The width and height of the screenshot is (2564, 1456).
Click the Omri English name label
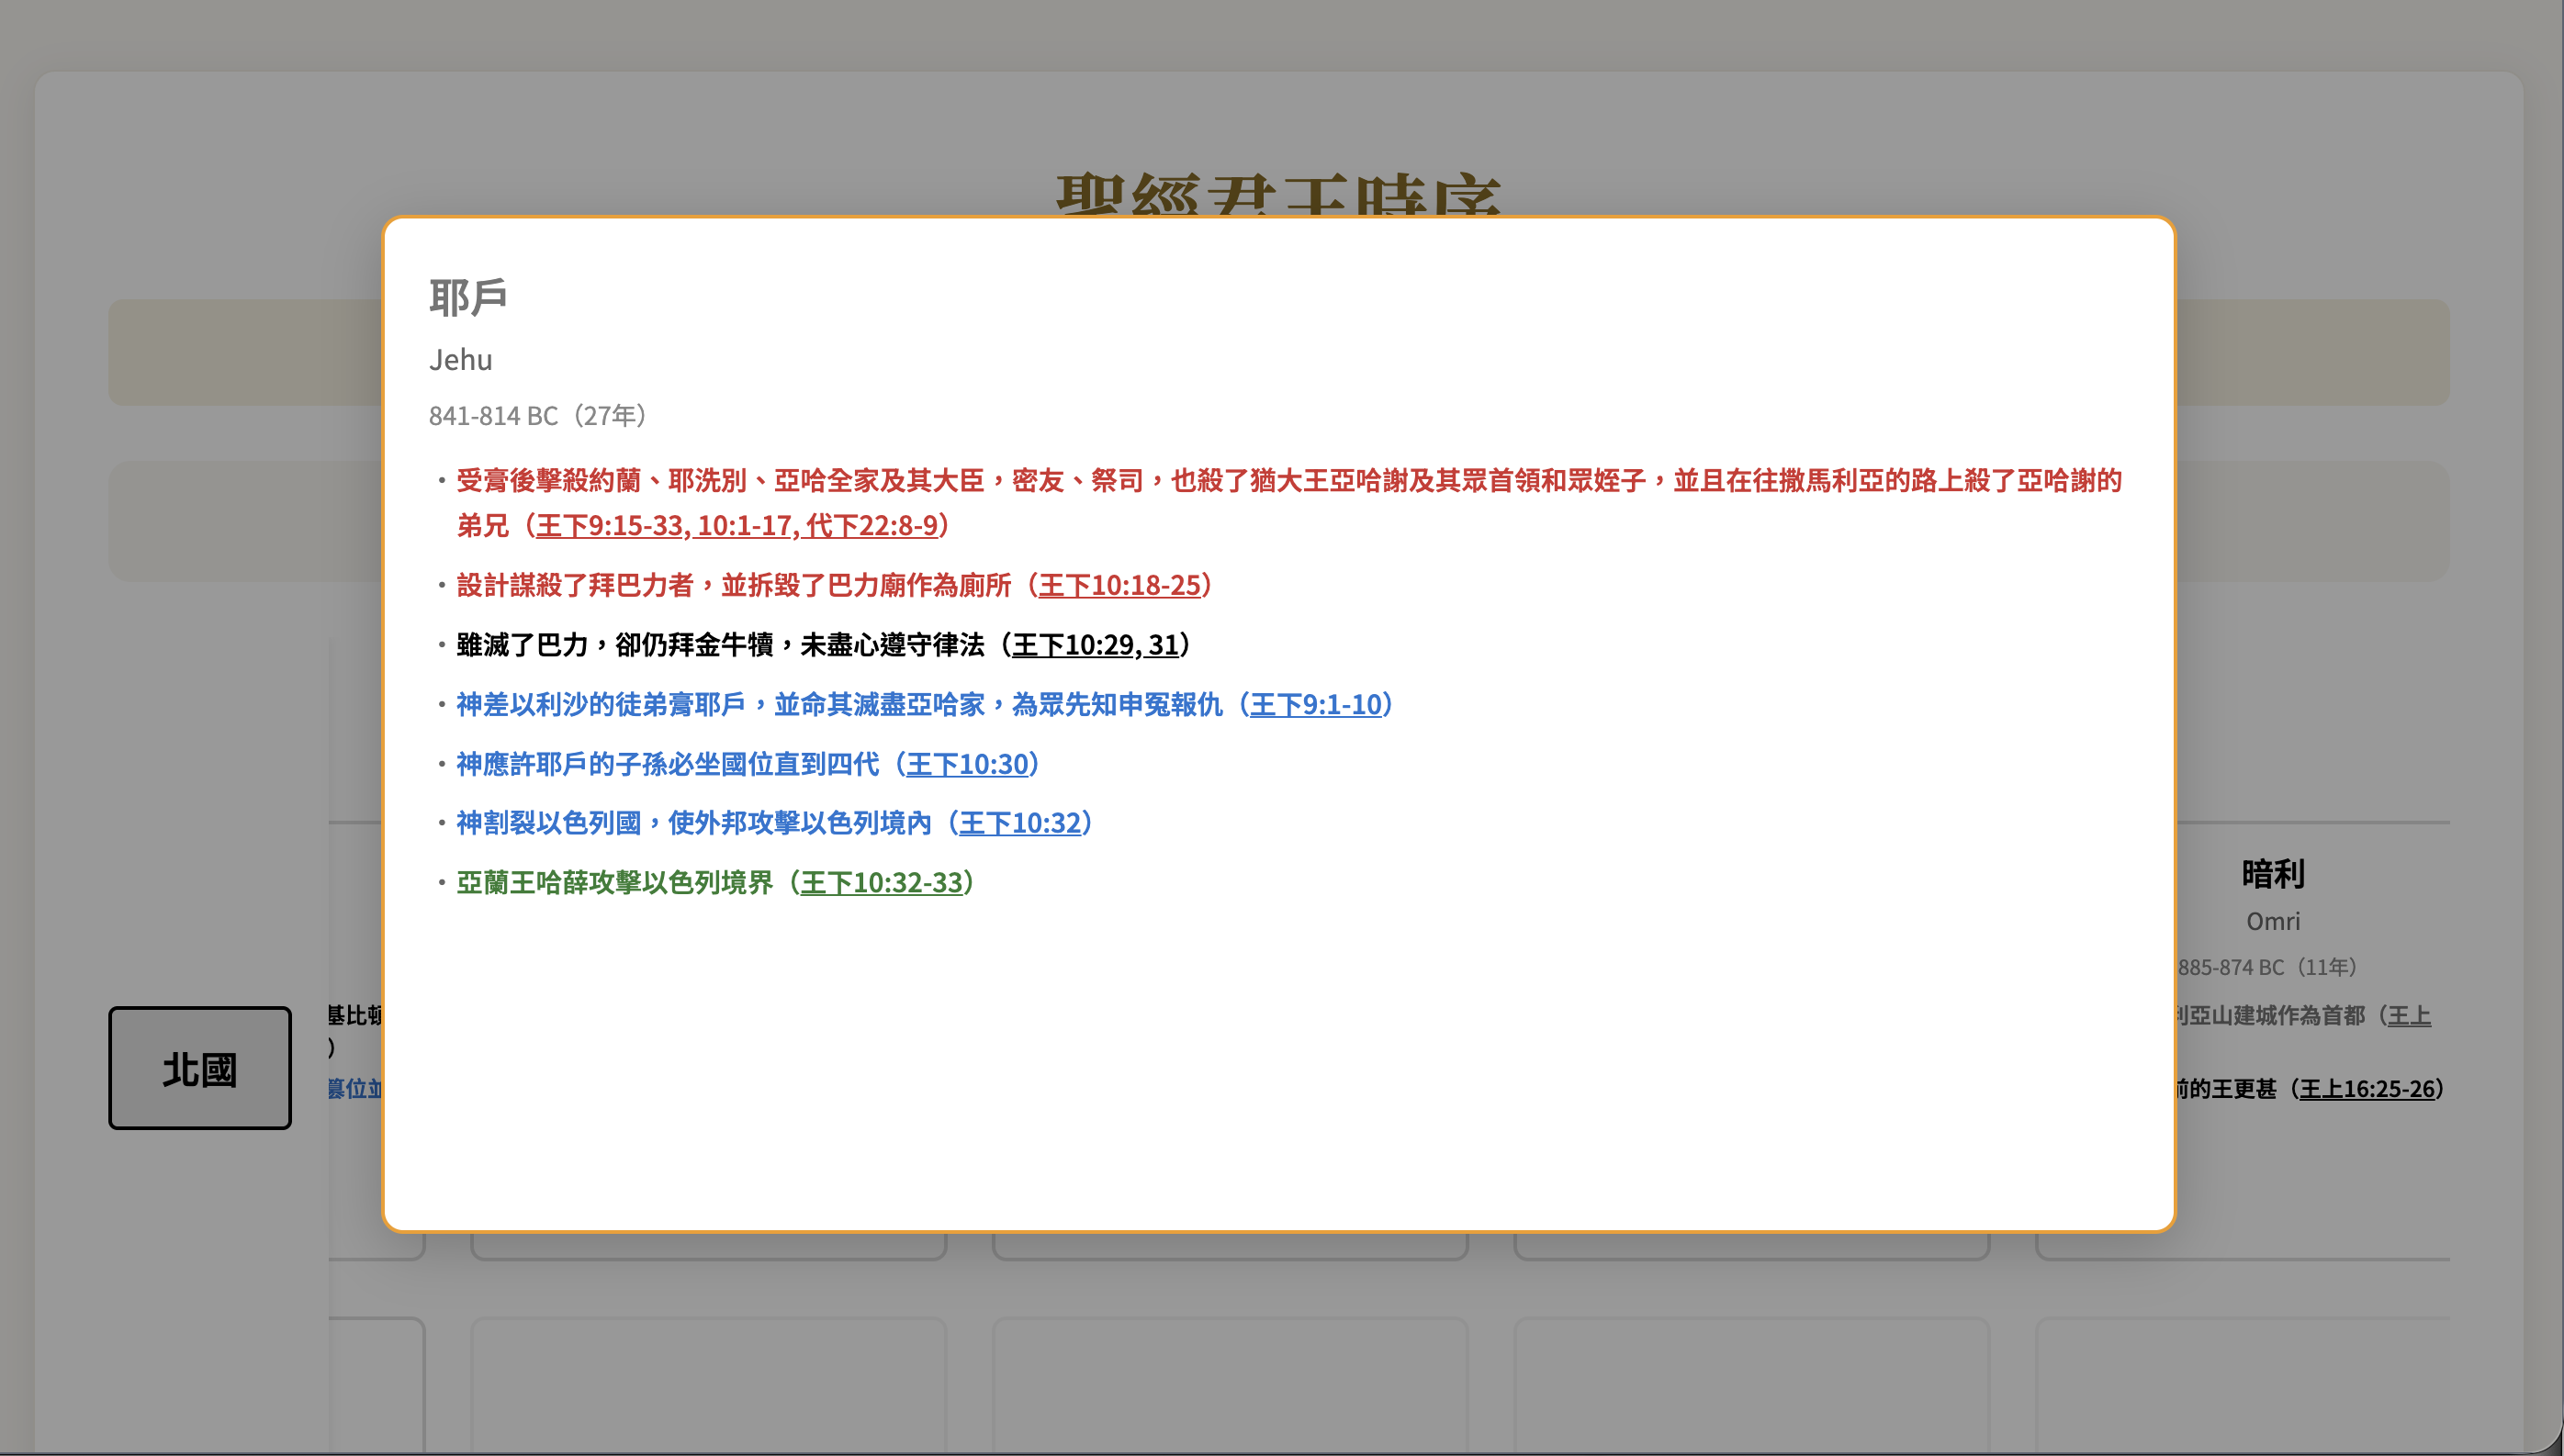pyautogui.click(x=2272, y=921)
